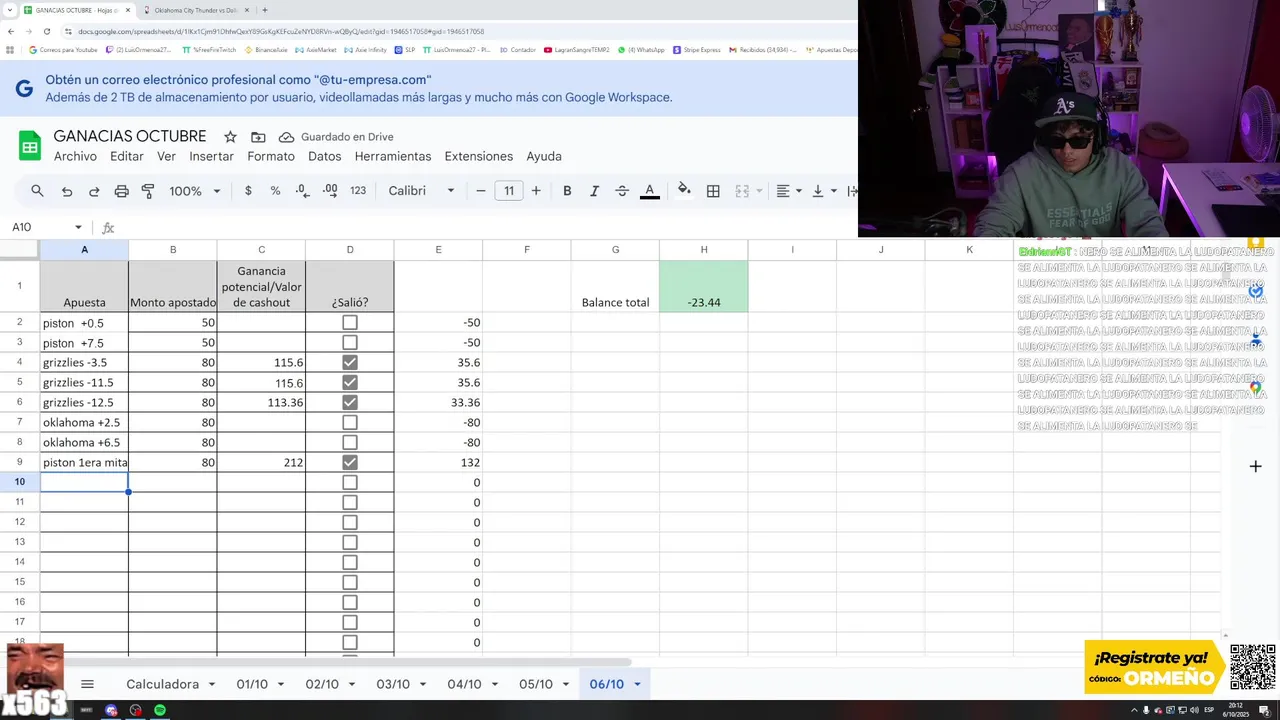Open Spotify from the taskbar
The image size is (1280, 720).
pos(160,710)
